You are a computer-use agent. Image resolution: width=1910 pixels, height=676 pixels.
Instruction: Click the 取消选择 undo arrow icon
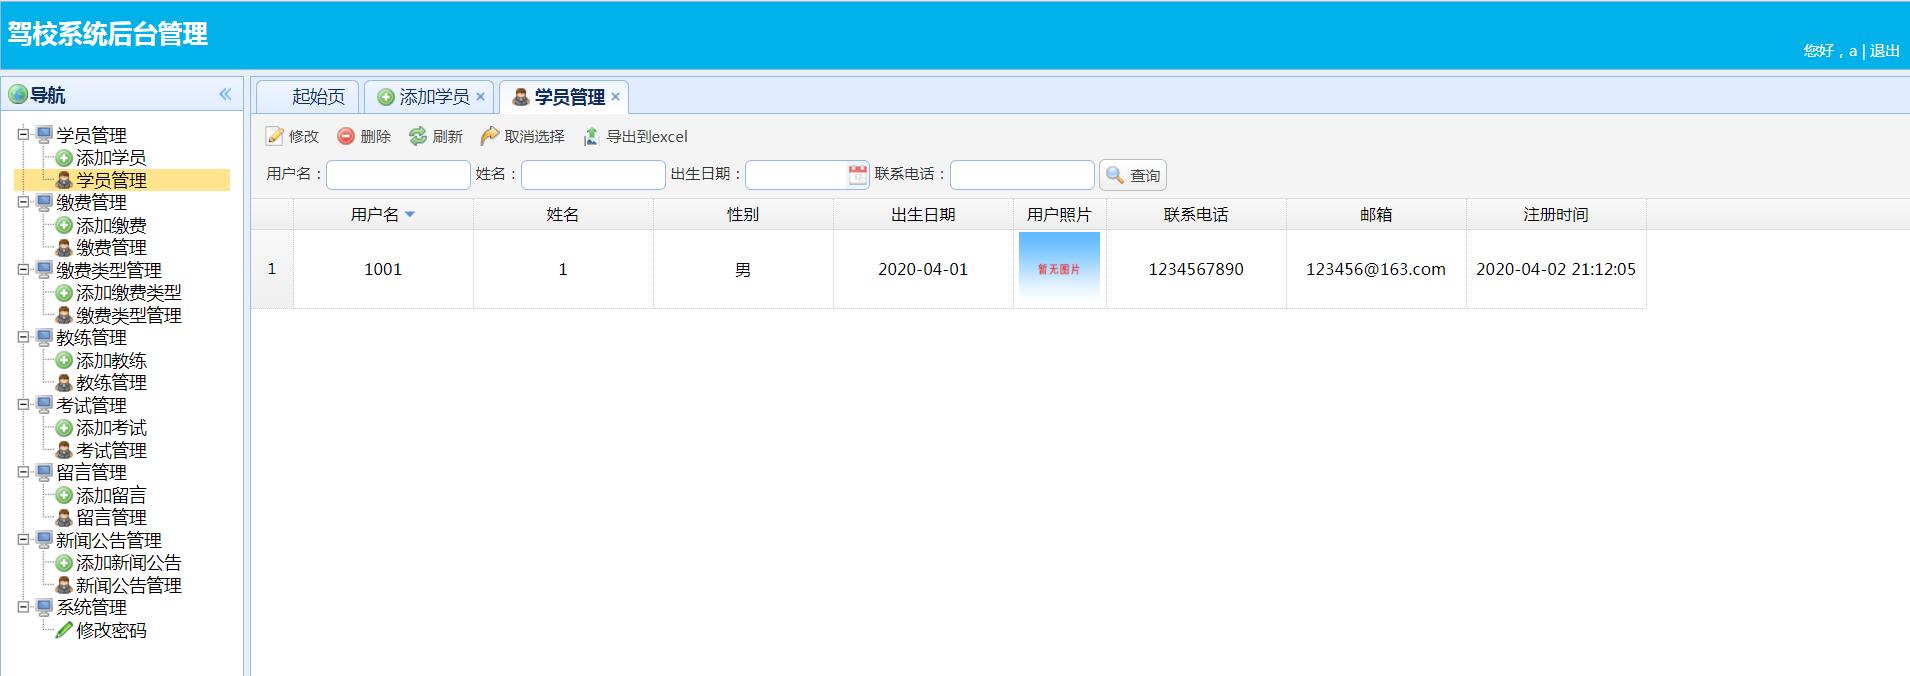(x=489, y=136)
